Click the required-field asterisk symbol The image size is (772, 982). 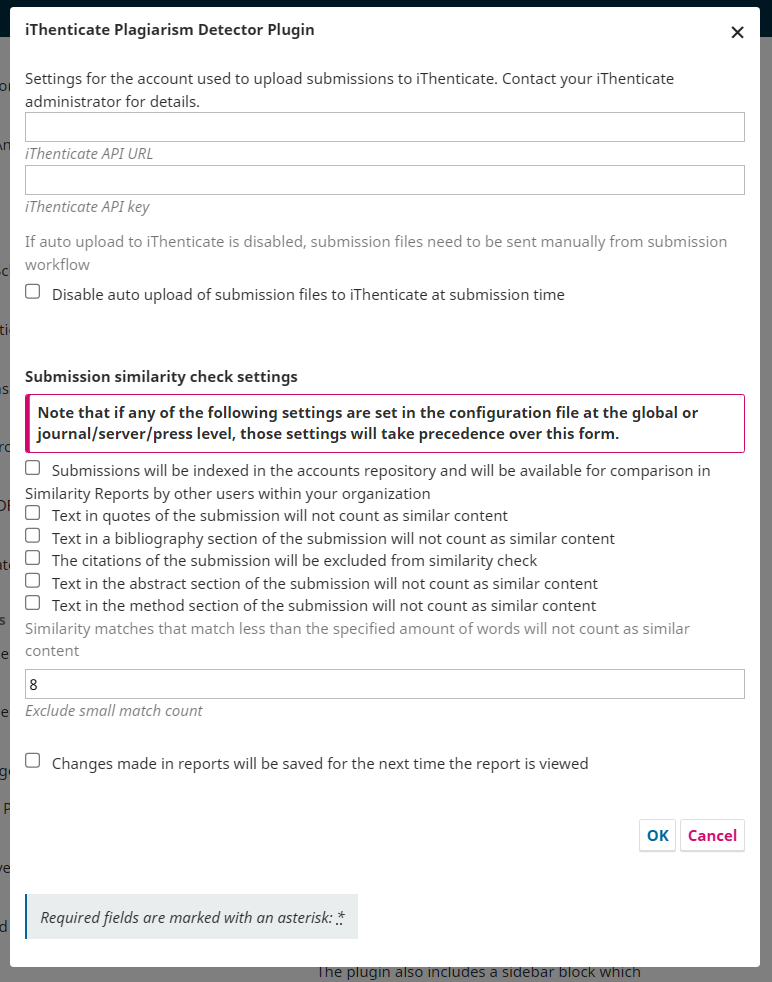point(340,917)
